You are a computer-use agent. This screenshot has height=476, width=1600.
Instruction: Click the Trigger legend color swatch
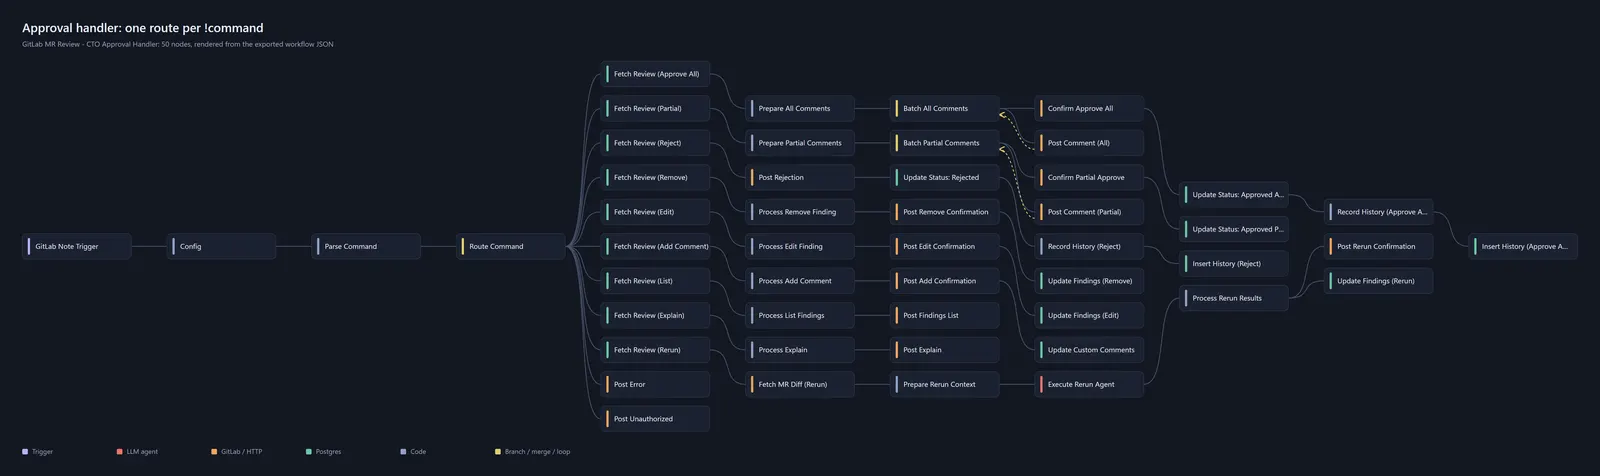[x=25, y=452]
